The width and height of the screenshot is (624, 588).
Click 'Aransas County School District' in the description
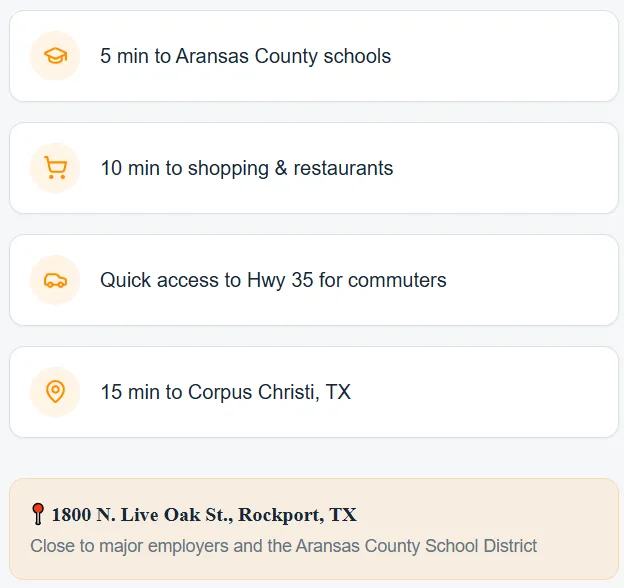[416, 546]
